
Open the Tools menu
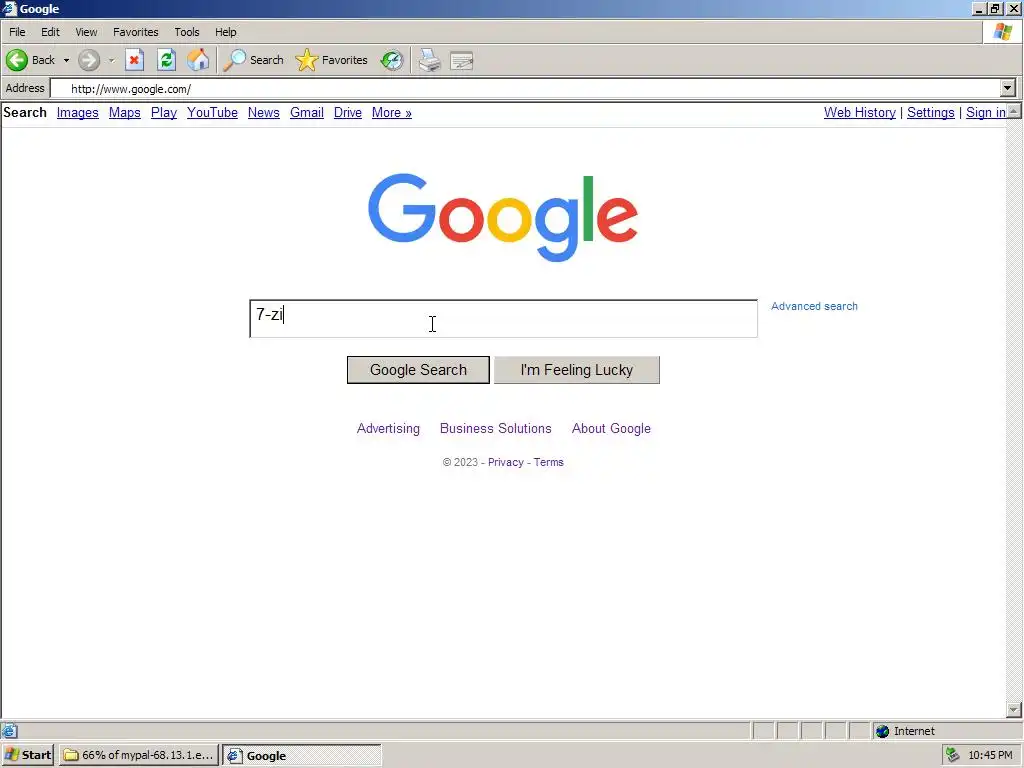(187, 32)
